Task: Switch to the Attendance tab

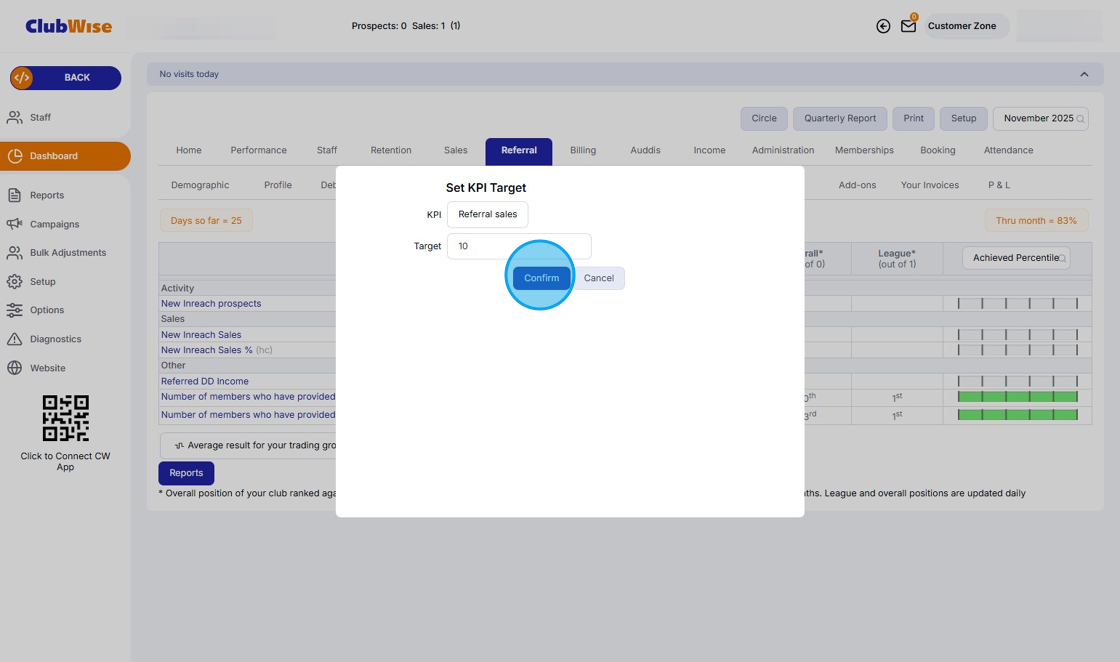Action: pyautogui.click(x=1008, y=151)
